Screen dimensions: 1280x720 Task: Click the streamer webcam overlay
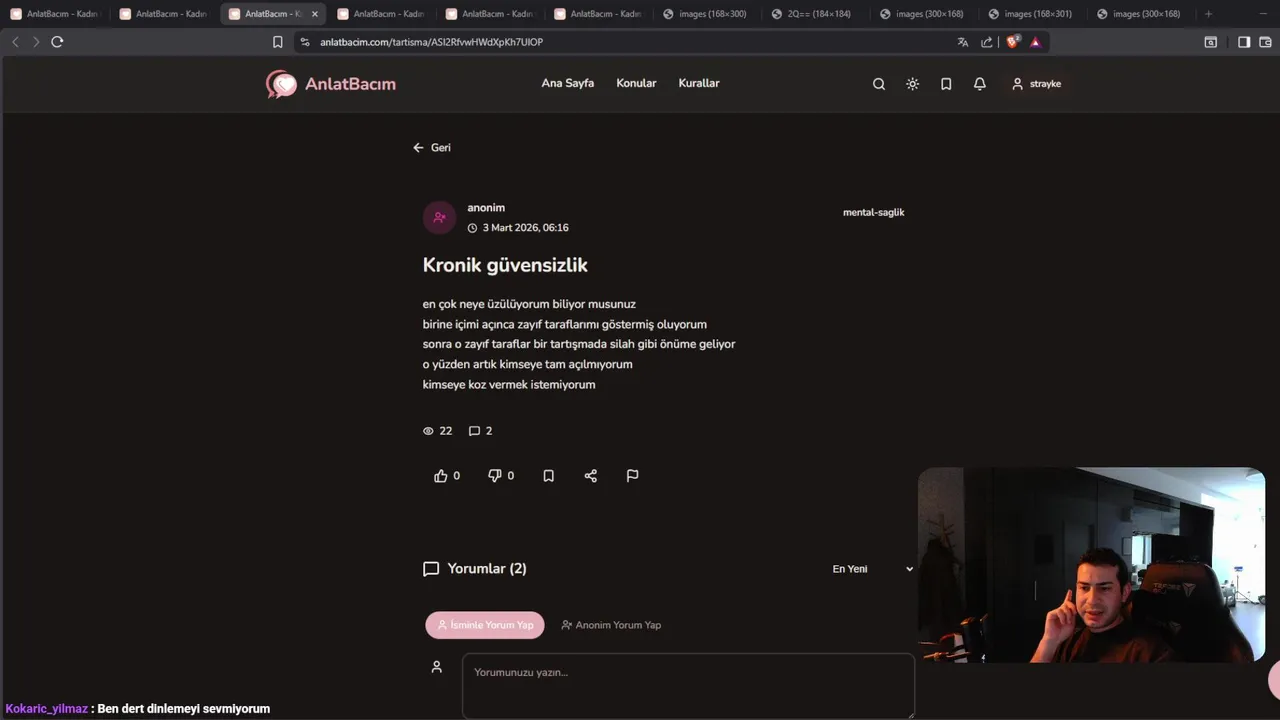pos(1091,565)
